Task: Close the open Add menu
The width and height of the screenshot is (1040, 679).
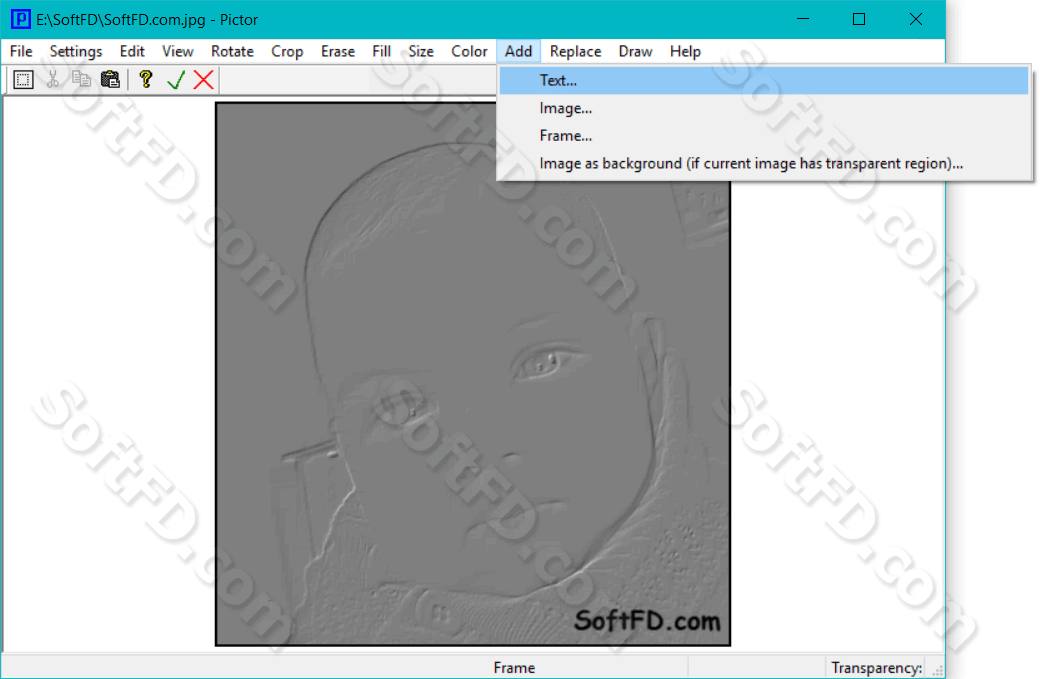Action: (518, 51)
